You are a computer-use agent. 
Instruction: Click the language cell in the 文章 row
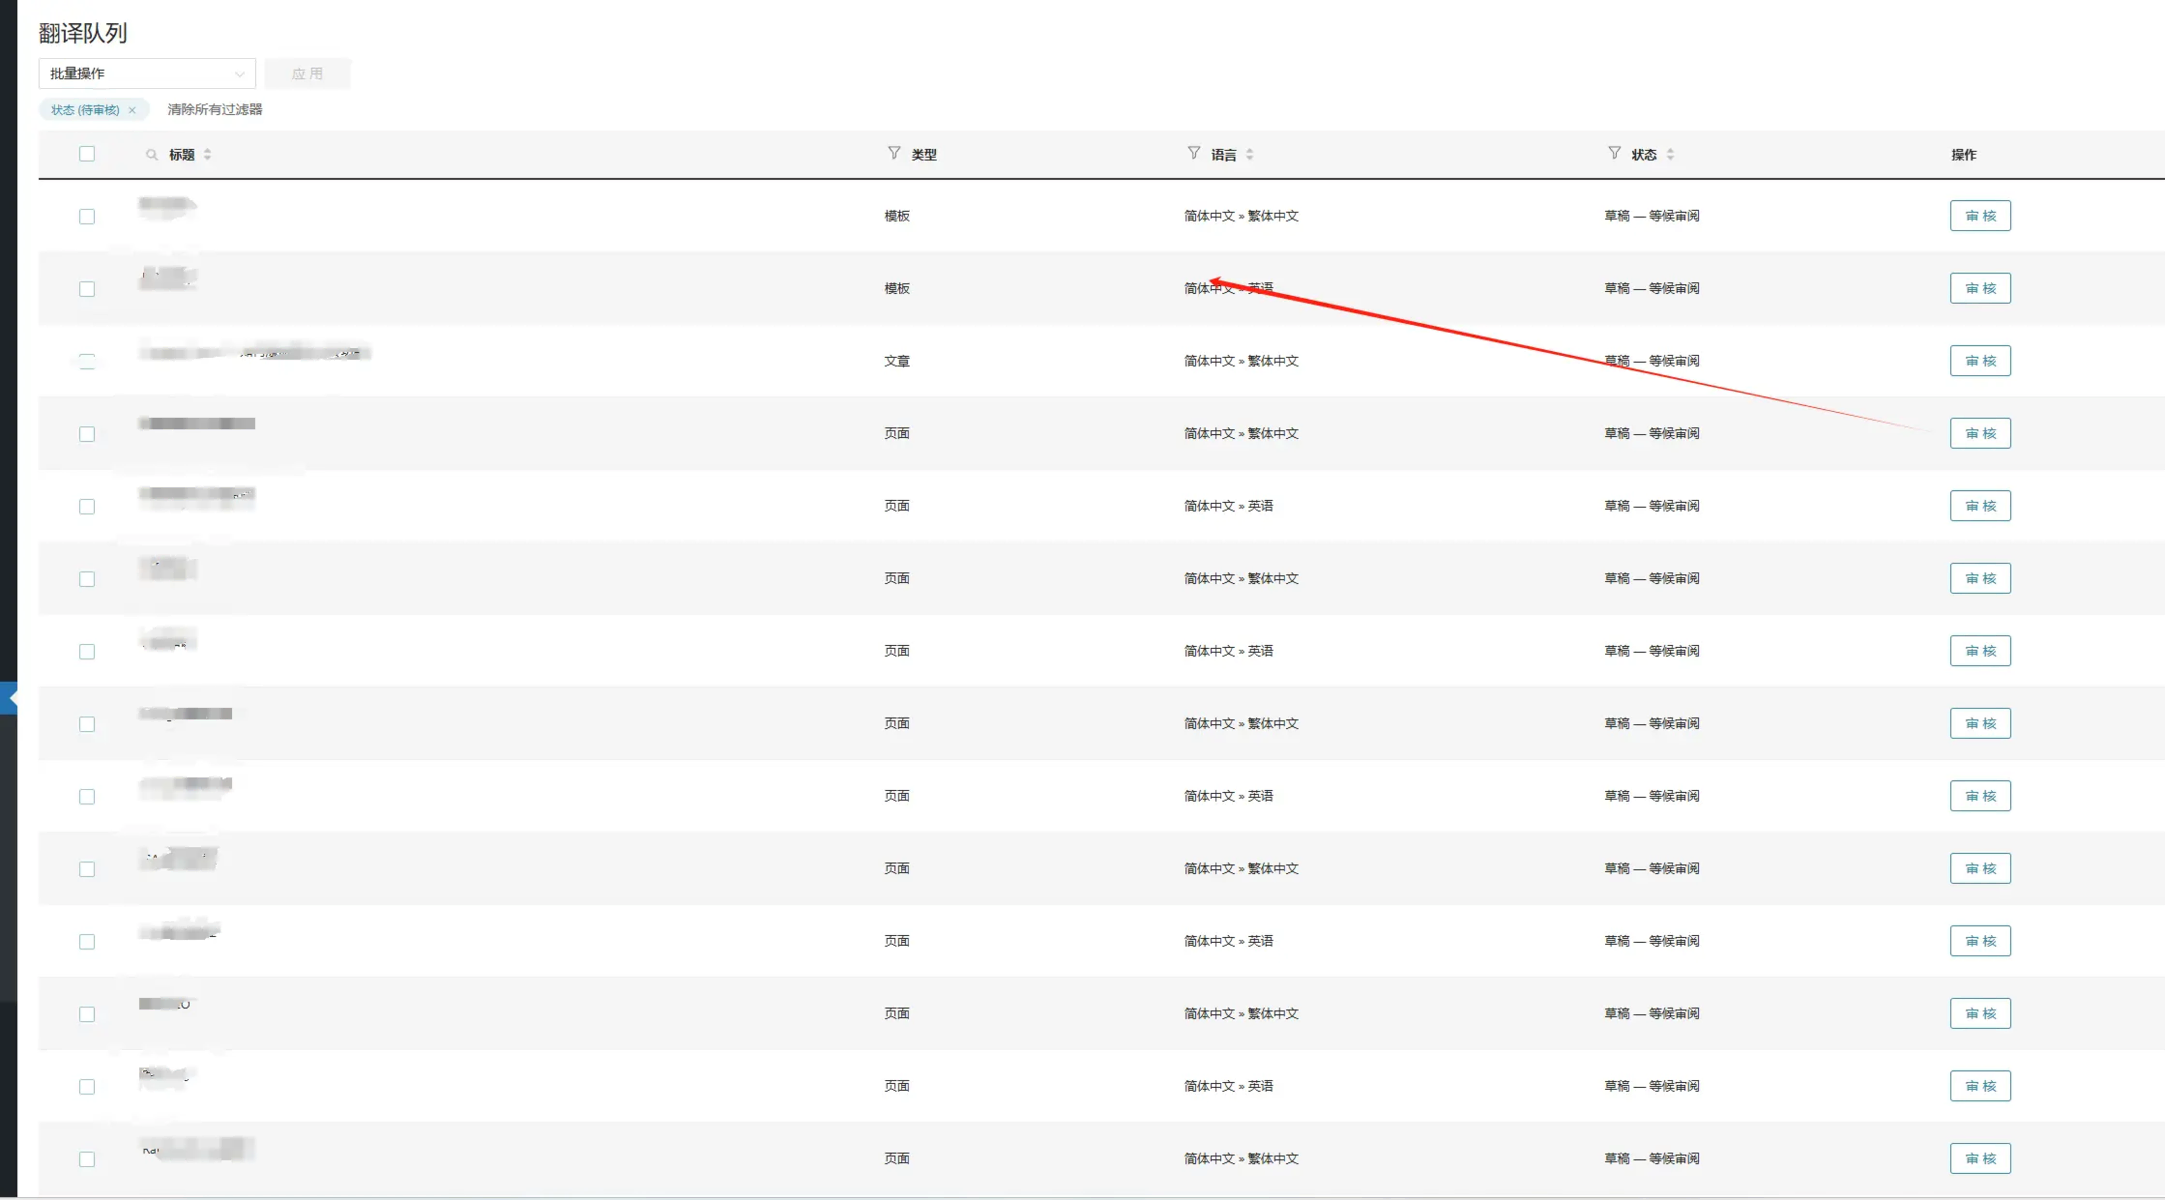tap(1241, 361)
